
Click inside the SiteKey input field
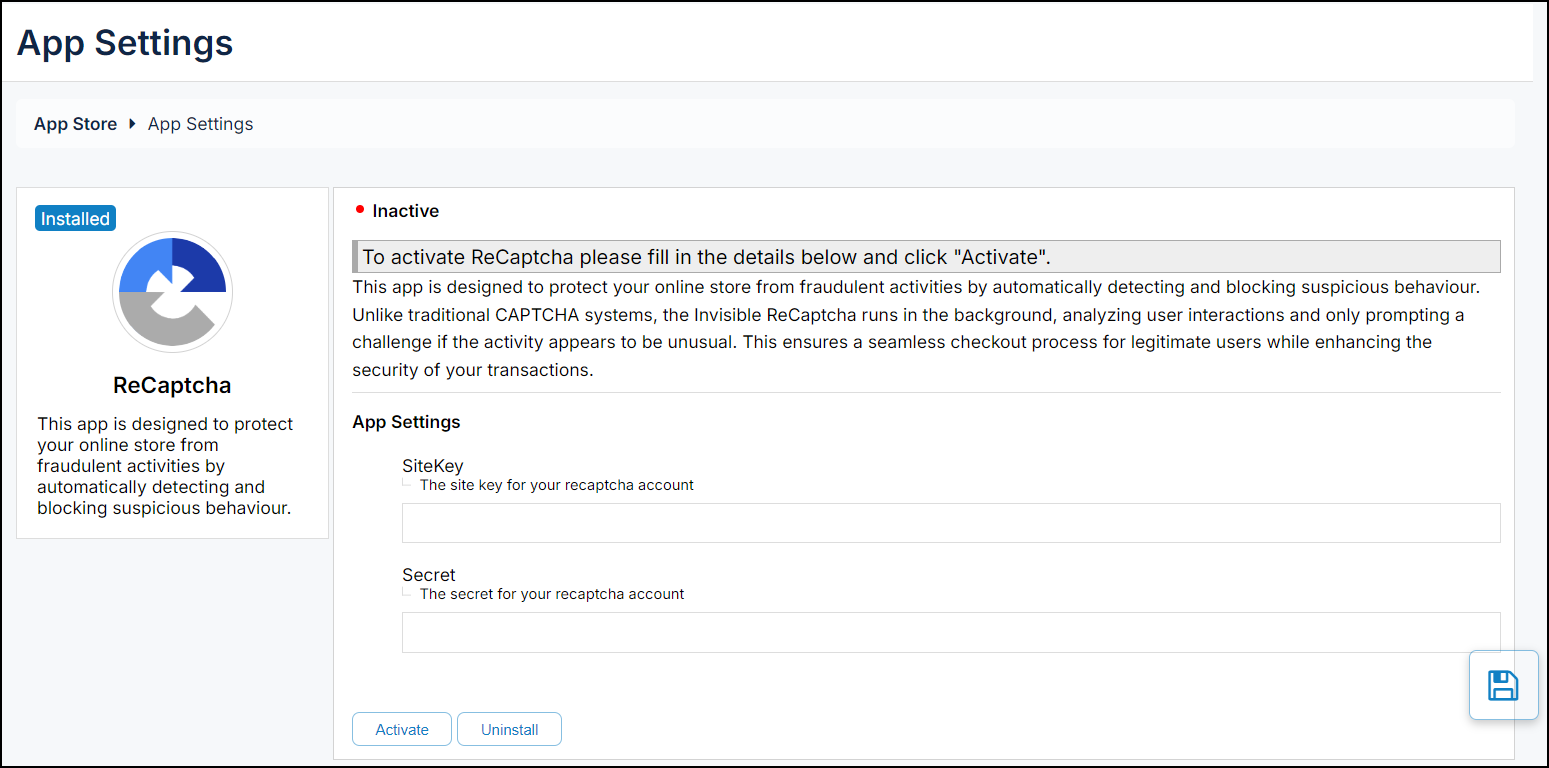950,522
